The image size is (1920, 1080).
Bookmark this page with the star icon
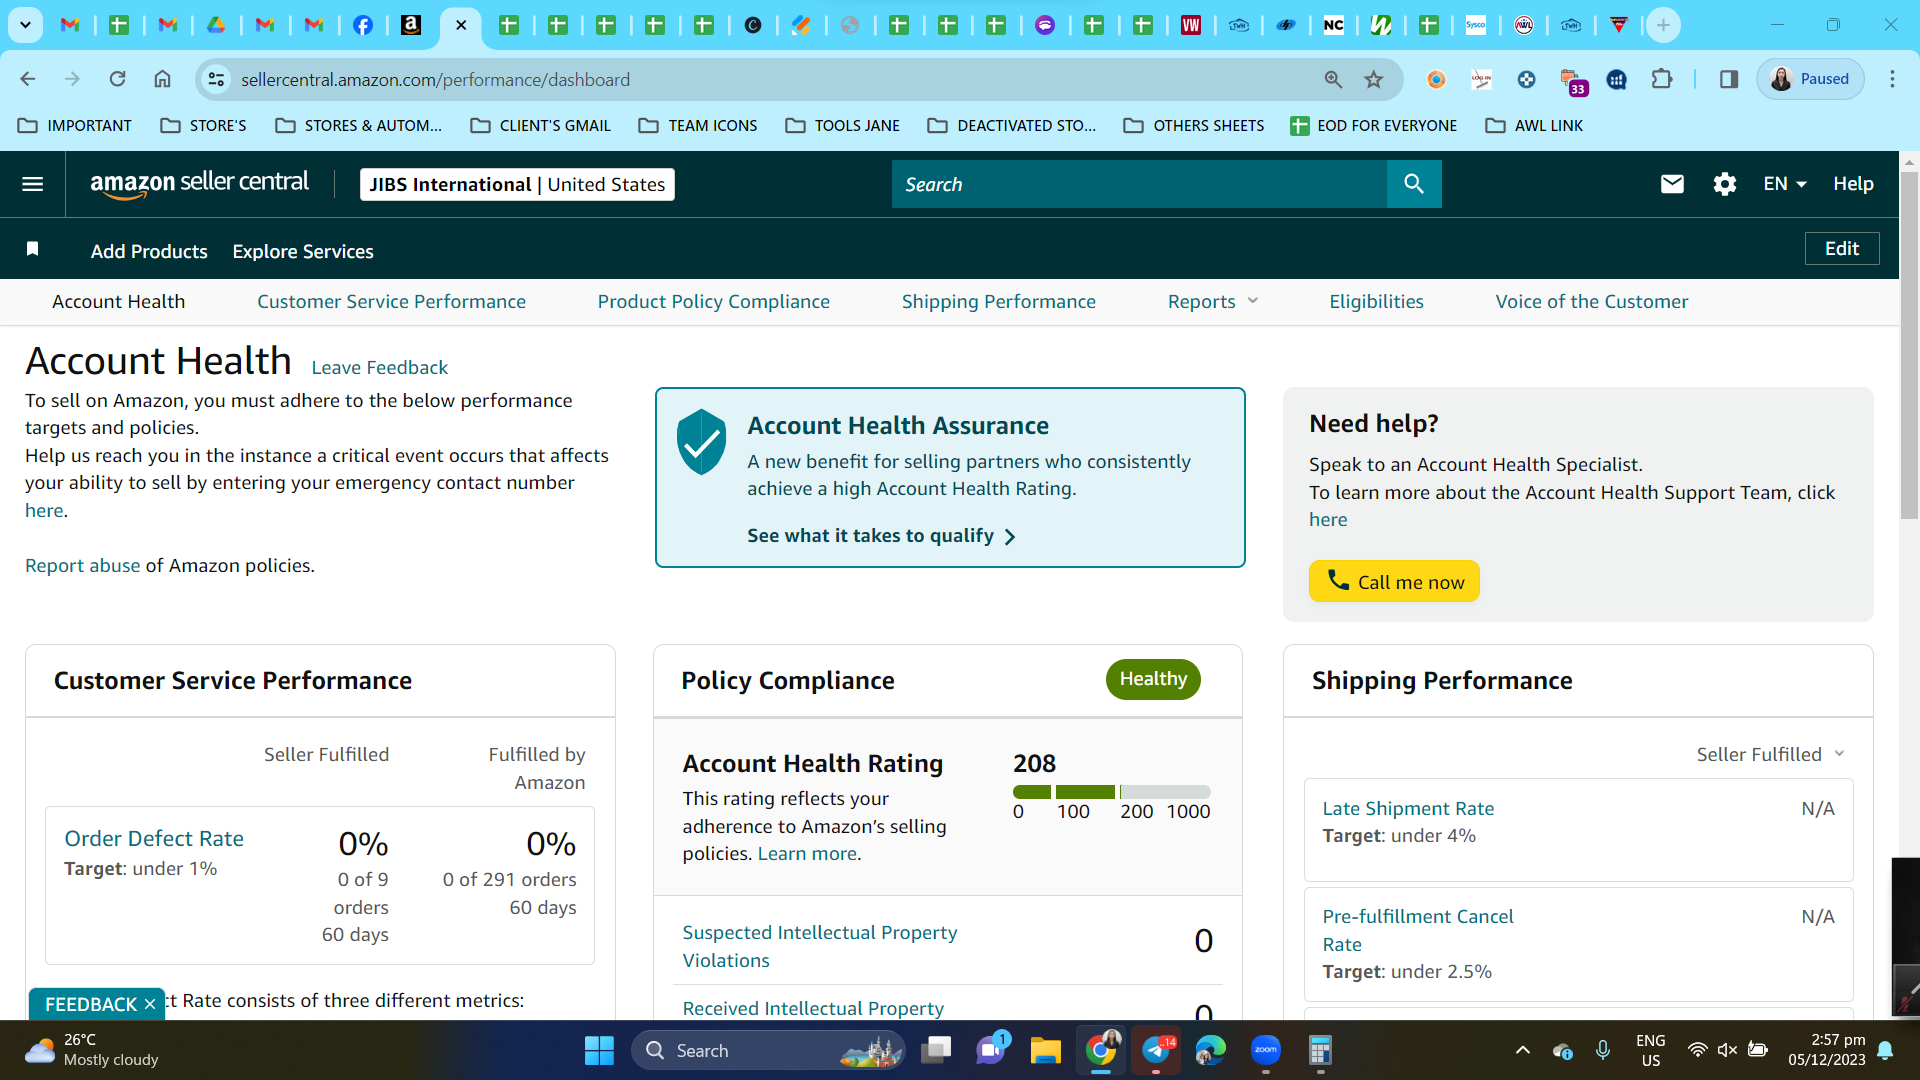coord(1374,79)
